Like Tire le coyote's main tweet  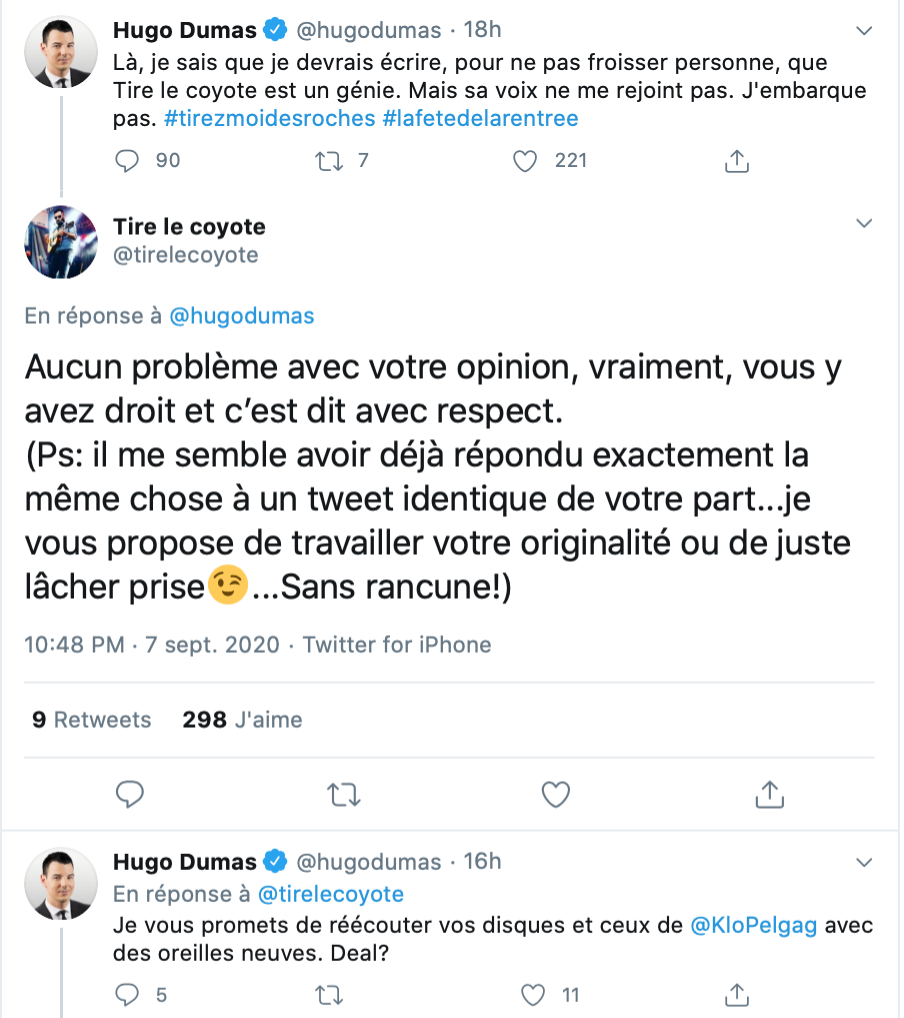(x=555, y=794)
